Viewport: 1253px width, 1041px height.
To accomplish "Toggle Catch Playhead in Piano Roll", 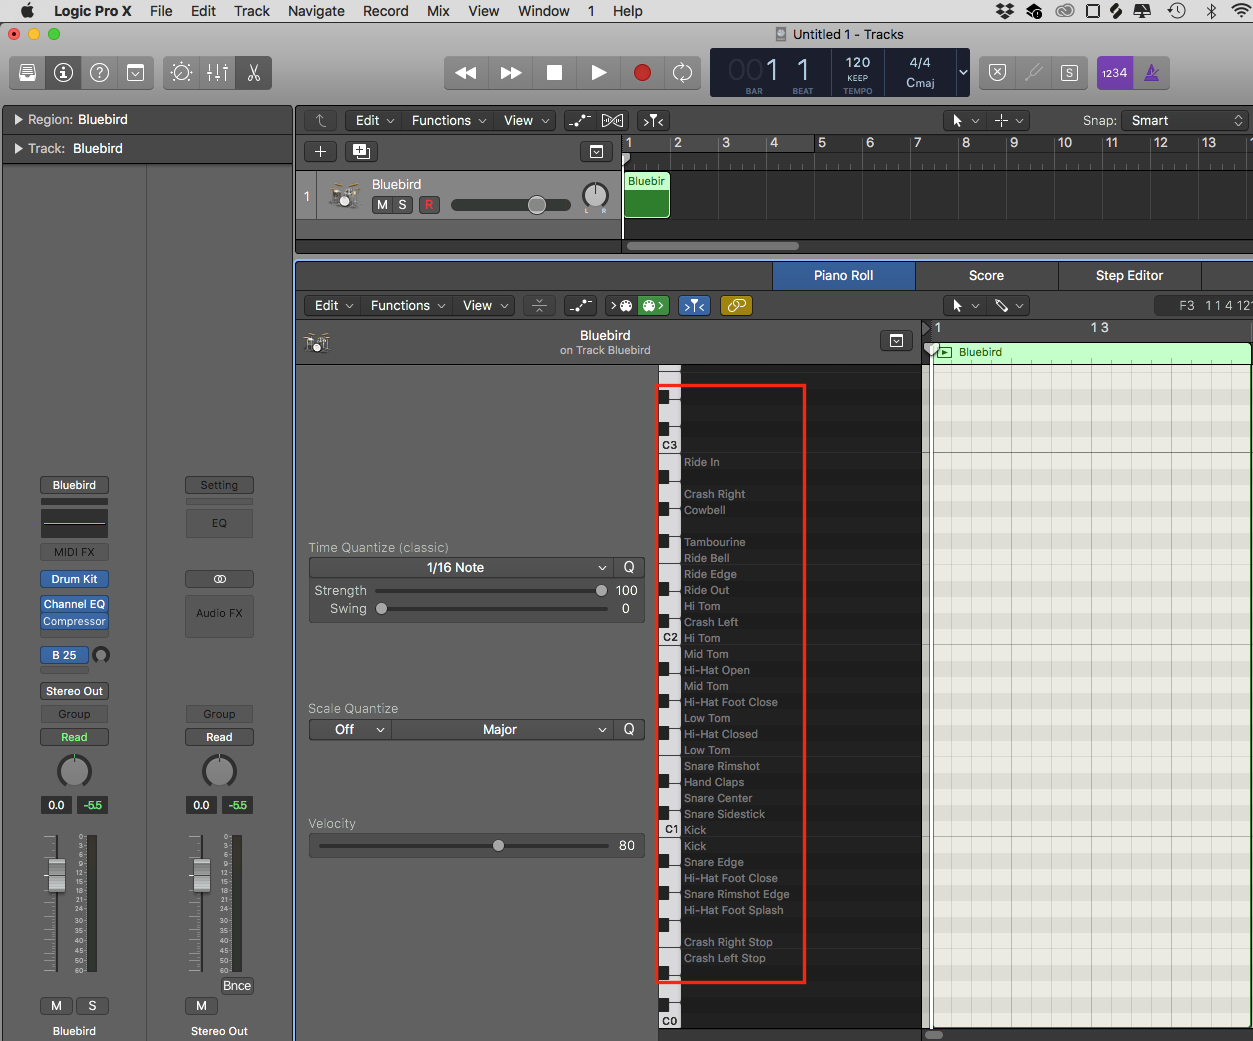I will [694, 305].
